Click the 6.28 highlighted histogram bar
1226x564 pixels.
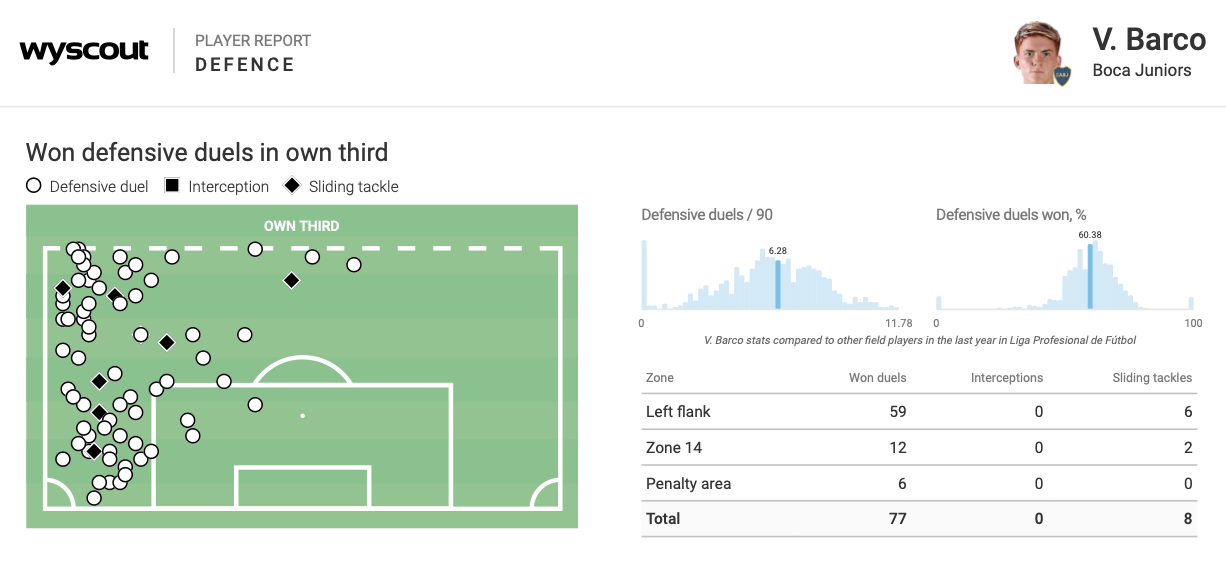tap(777, 284)
